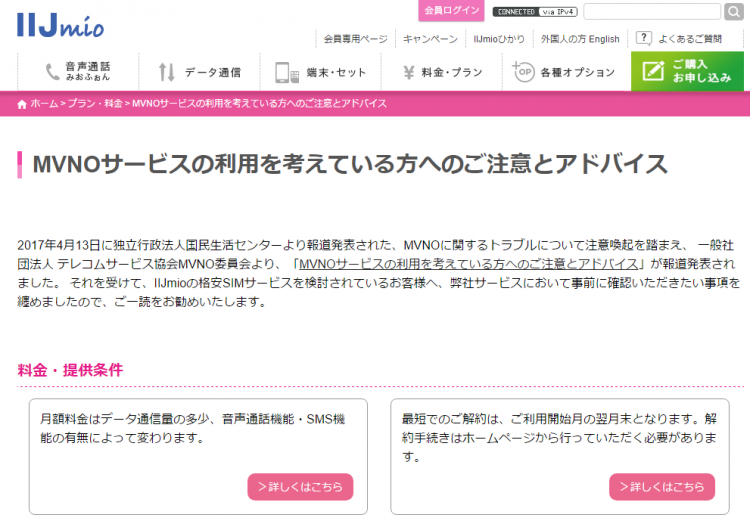The image size is (750, 527).
Task: Select 音声通話 みおふぉん menu item
Action: (x=78, y=72)
